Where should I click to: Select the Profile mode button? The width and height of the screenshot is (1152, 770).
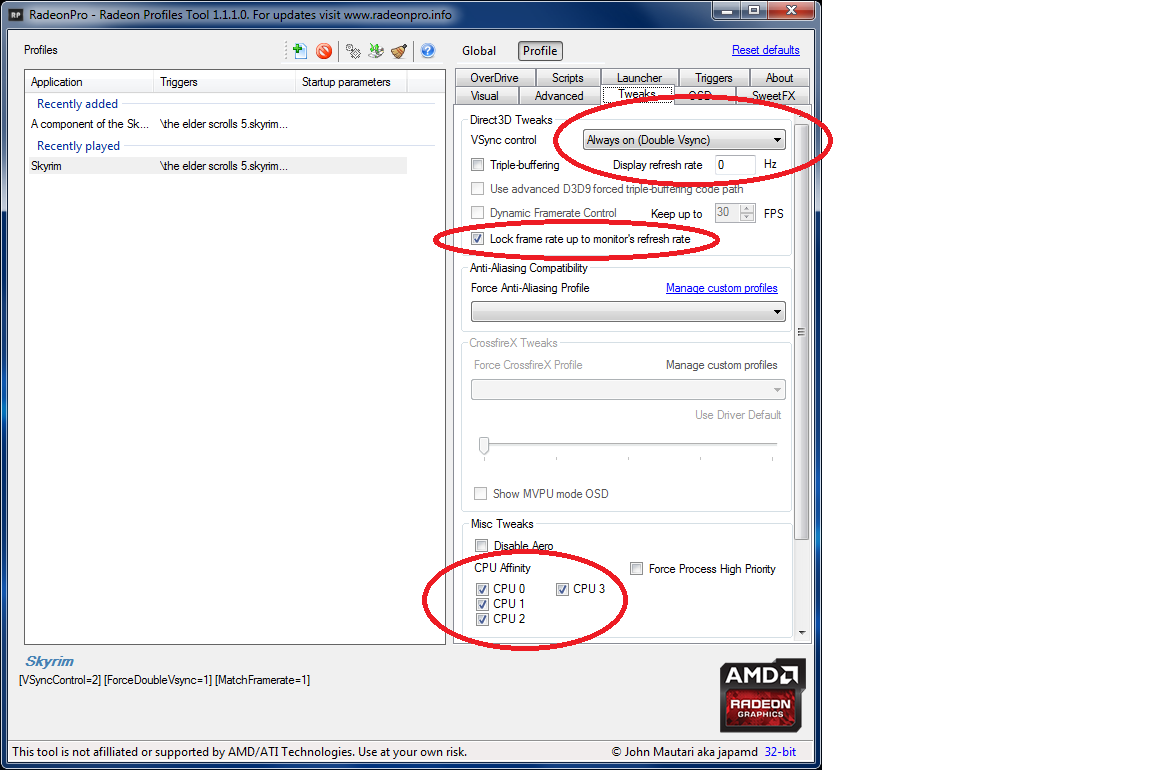540,51
